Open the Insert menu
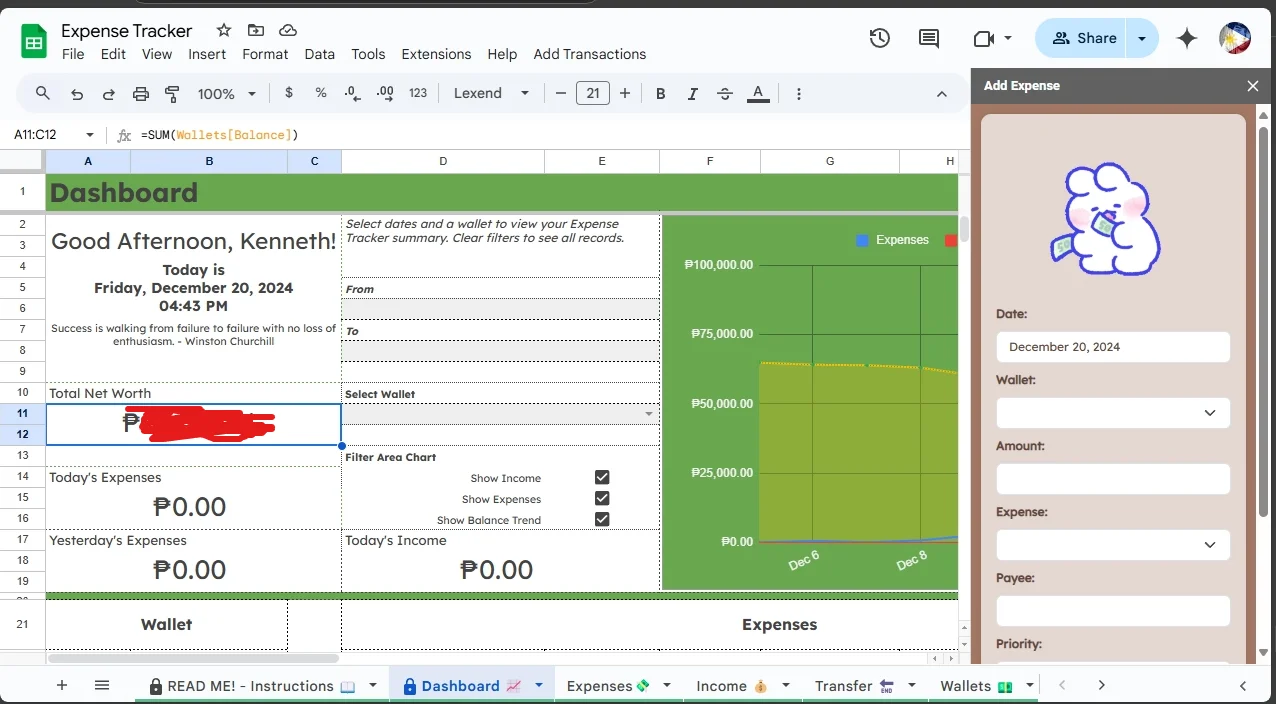This screenshot has width=1276, height=704. (207, 54)
